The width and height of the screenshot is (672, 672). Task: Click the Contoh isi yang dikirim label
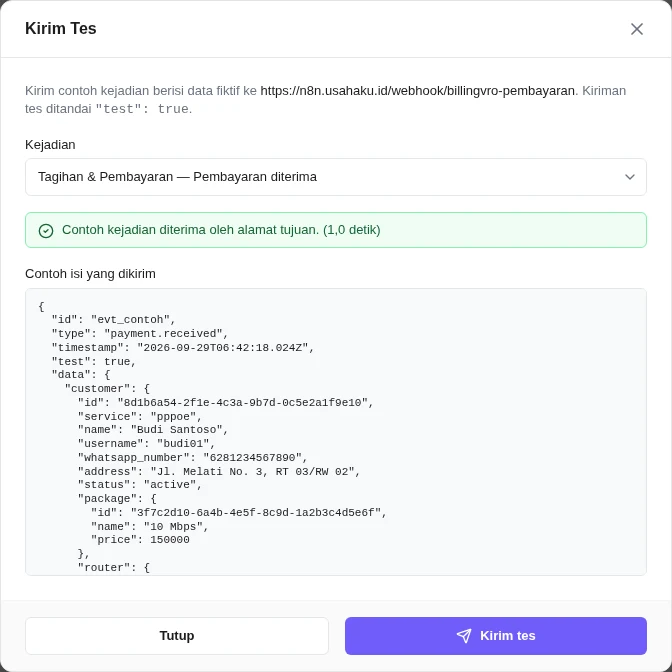[x=90, y=274]
